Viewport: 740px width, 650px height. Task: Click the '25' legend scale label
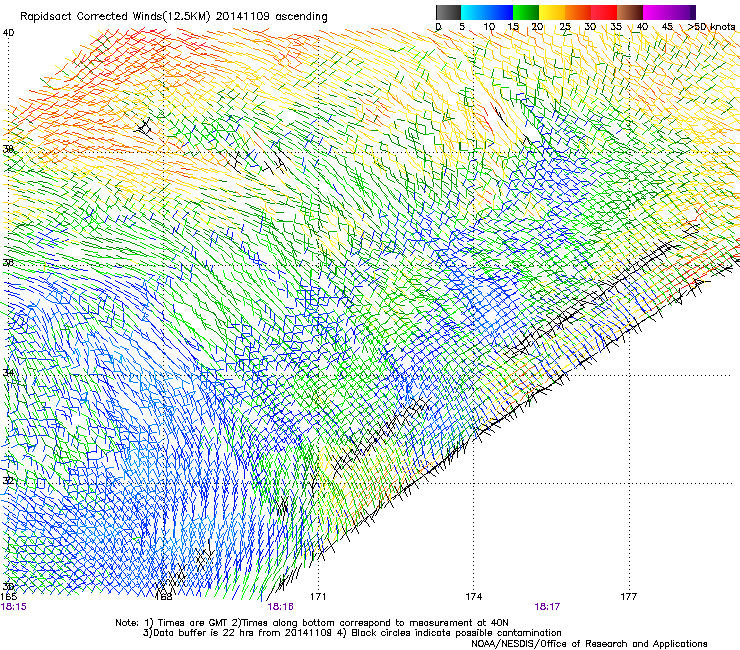coord(565,26)
